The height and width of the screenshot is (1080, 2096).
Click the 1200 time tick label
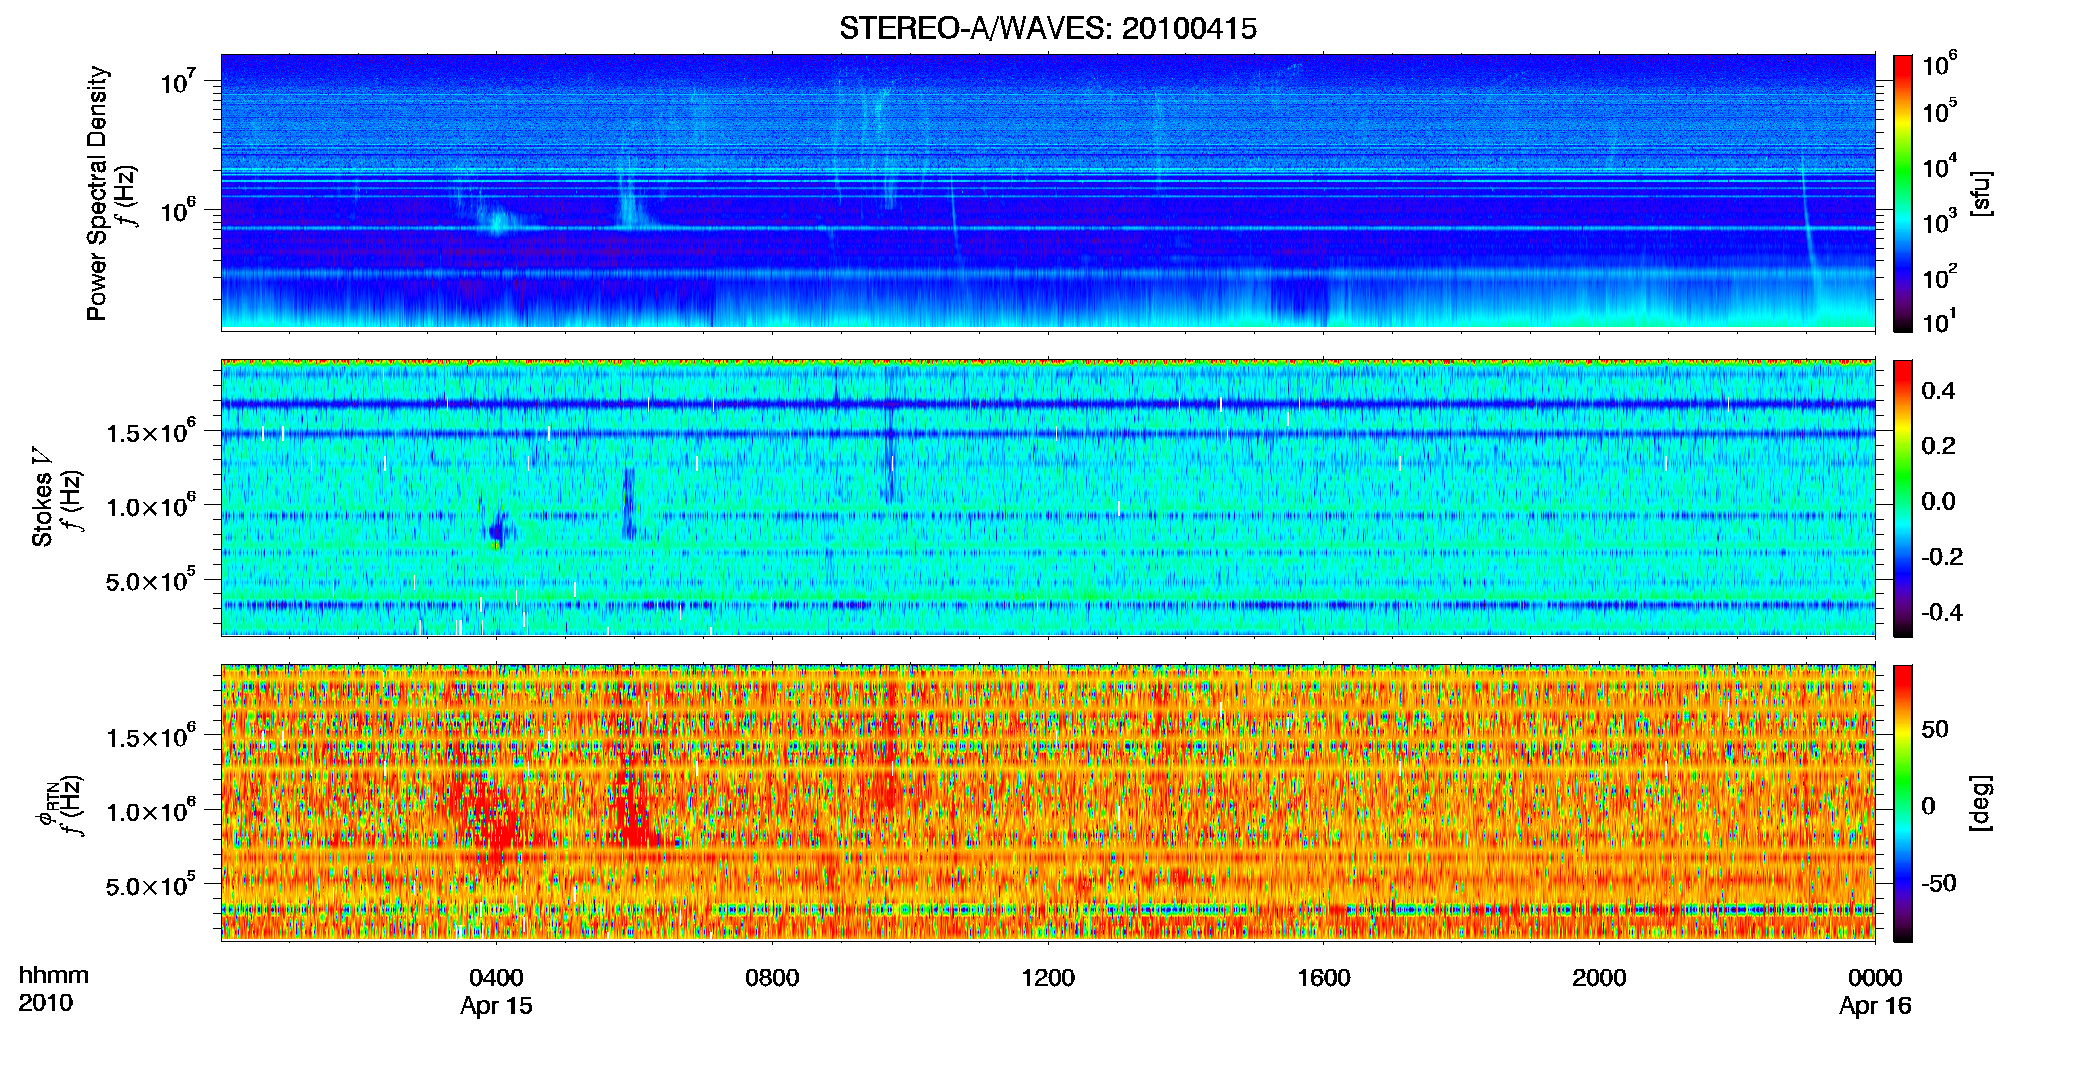[1048, 978]
